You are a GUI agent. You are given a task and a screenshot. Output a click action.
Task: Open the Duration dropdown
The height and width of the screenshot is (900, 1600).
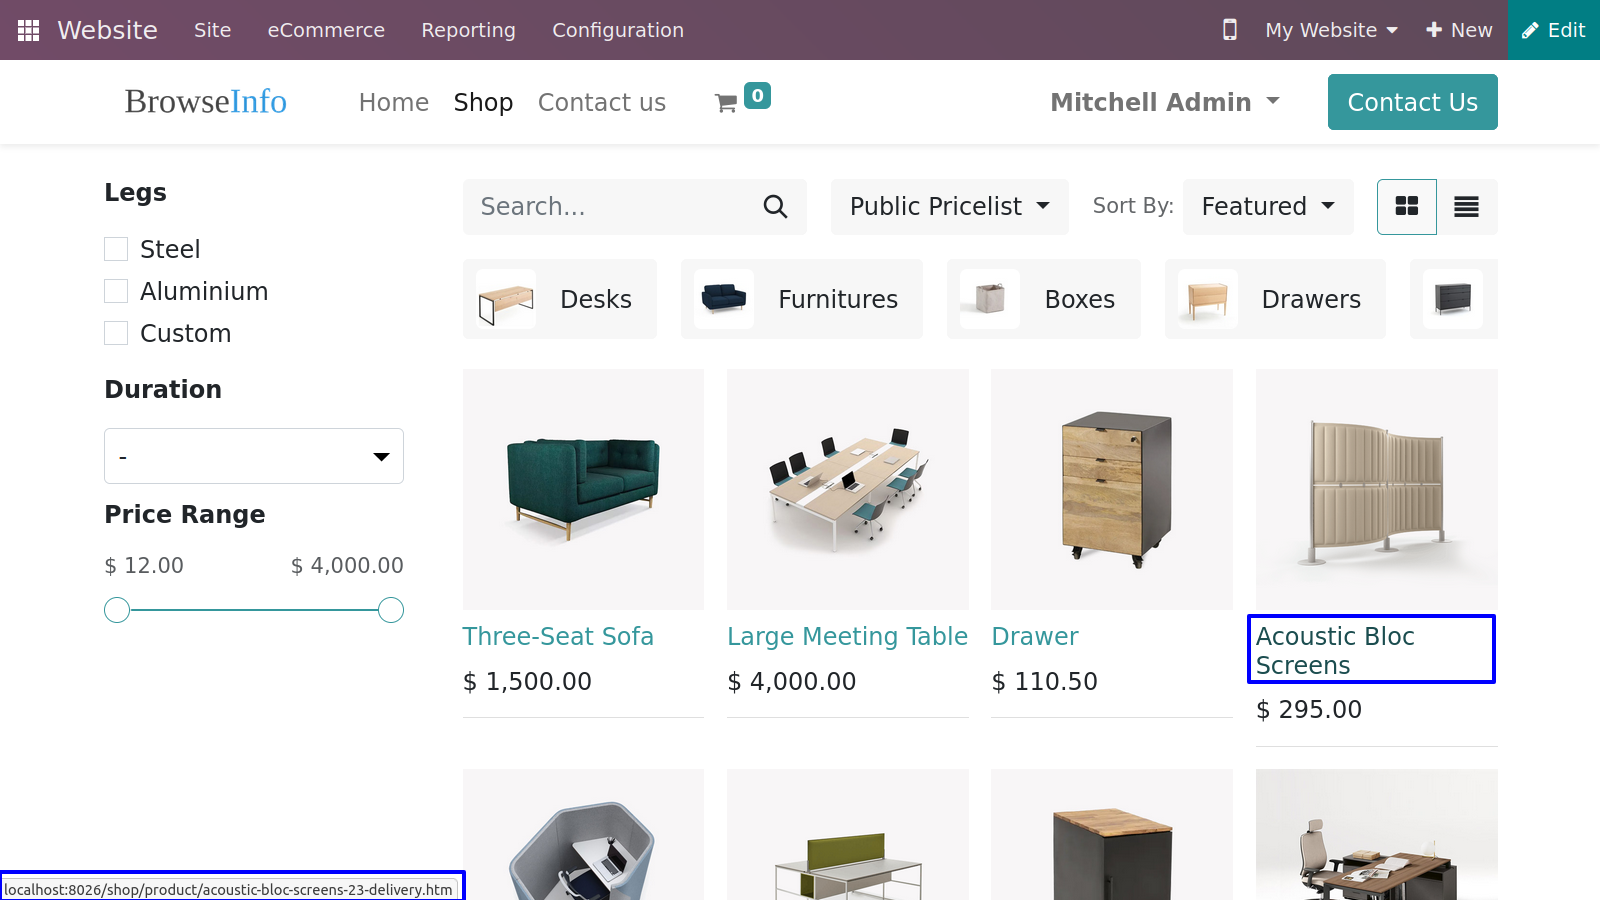(x=254, y=456)
